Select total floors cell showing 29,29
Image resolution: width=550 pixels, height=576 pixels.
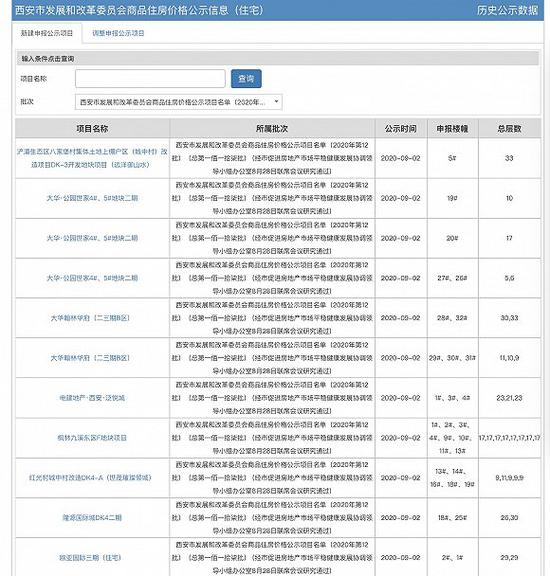pos(509,558)
